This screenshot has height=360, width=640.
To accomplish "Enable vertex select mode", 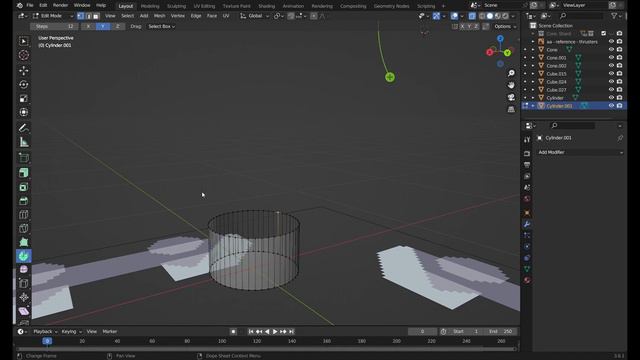I will (x=80, y=16).
